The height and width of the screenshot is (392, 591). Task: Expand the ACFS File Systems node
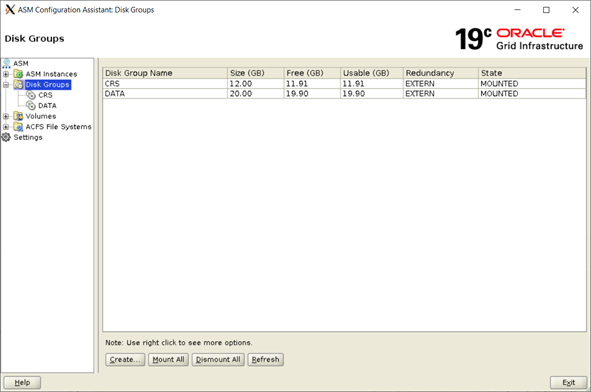click(6, 127)
